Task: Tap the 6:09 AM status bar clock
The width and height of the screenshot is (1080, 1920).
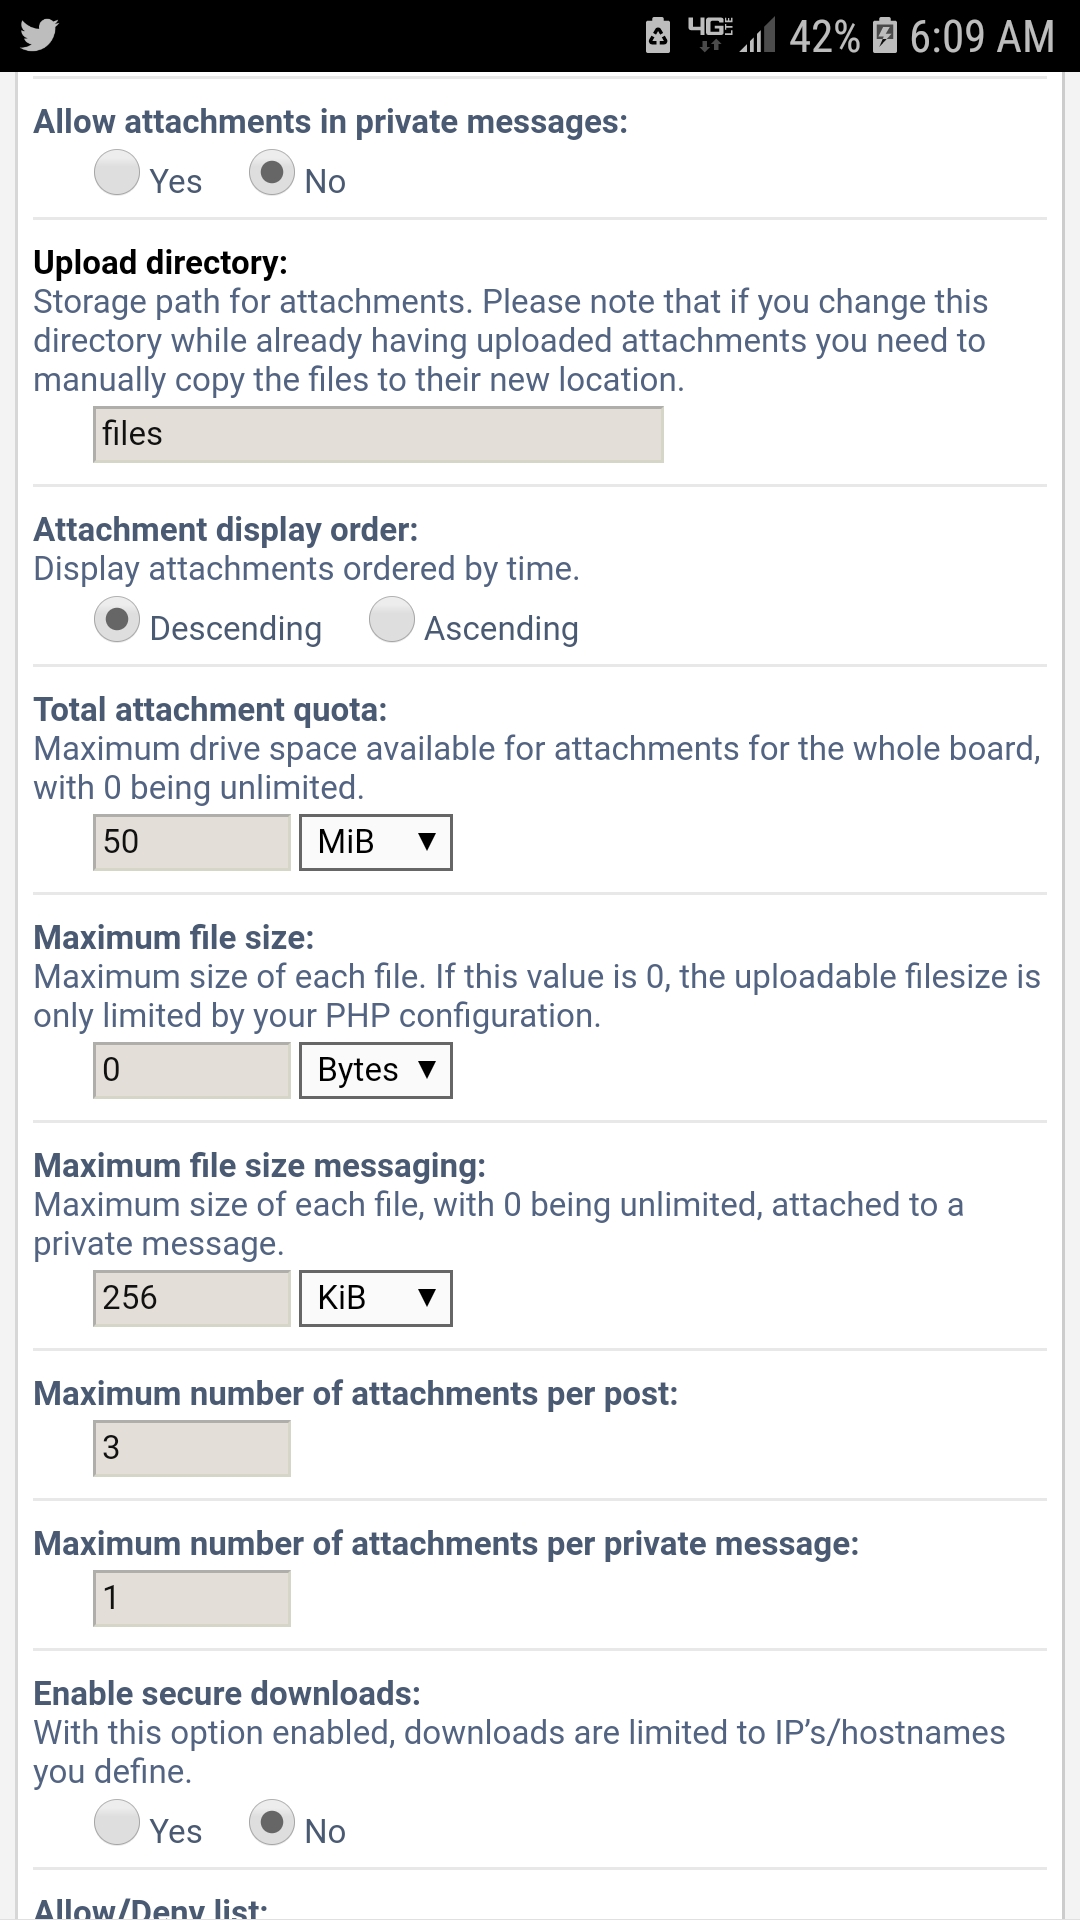Action: point(982,37)
